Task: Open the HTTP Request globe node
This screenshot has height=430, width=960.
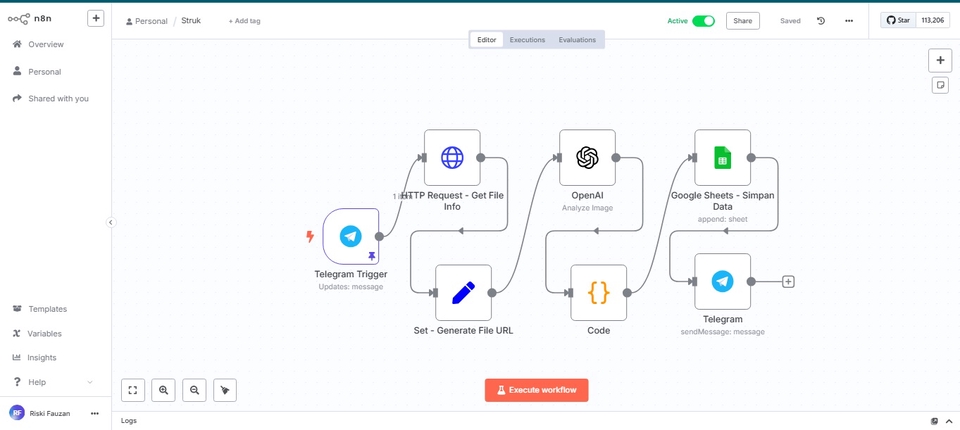Action: (452, 157)
